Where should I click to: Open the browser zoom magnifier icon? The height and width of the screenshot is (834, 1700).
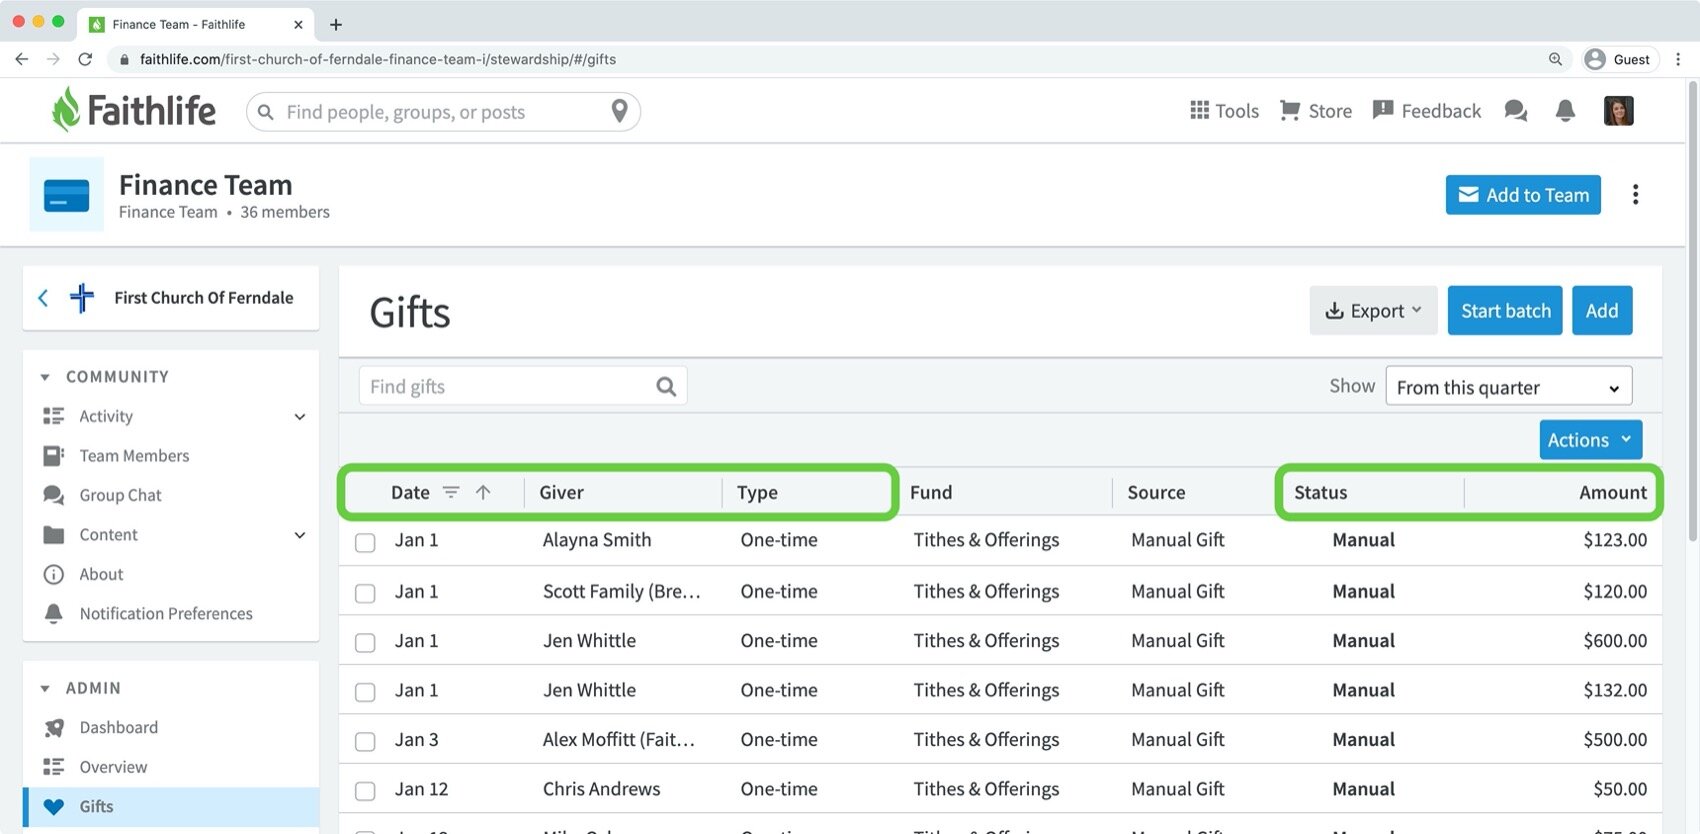click(1555, 59)
